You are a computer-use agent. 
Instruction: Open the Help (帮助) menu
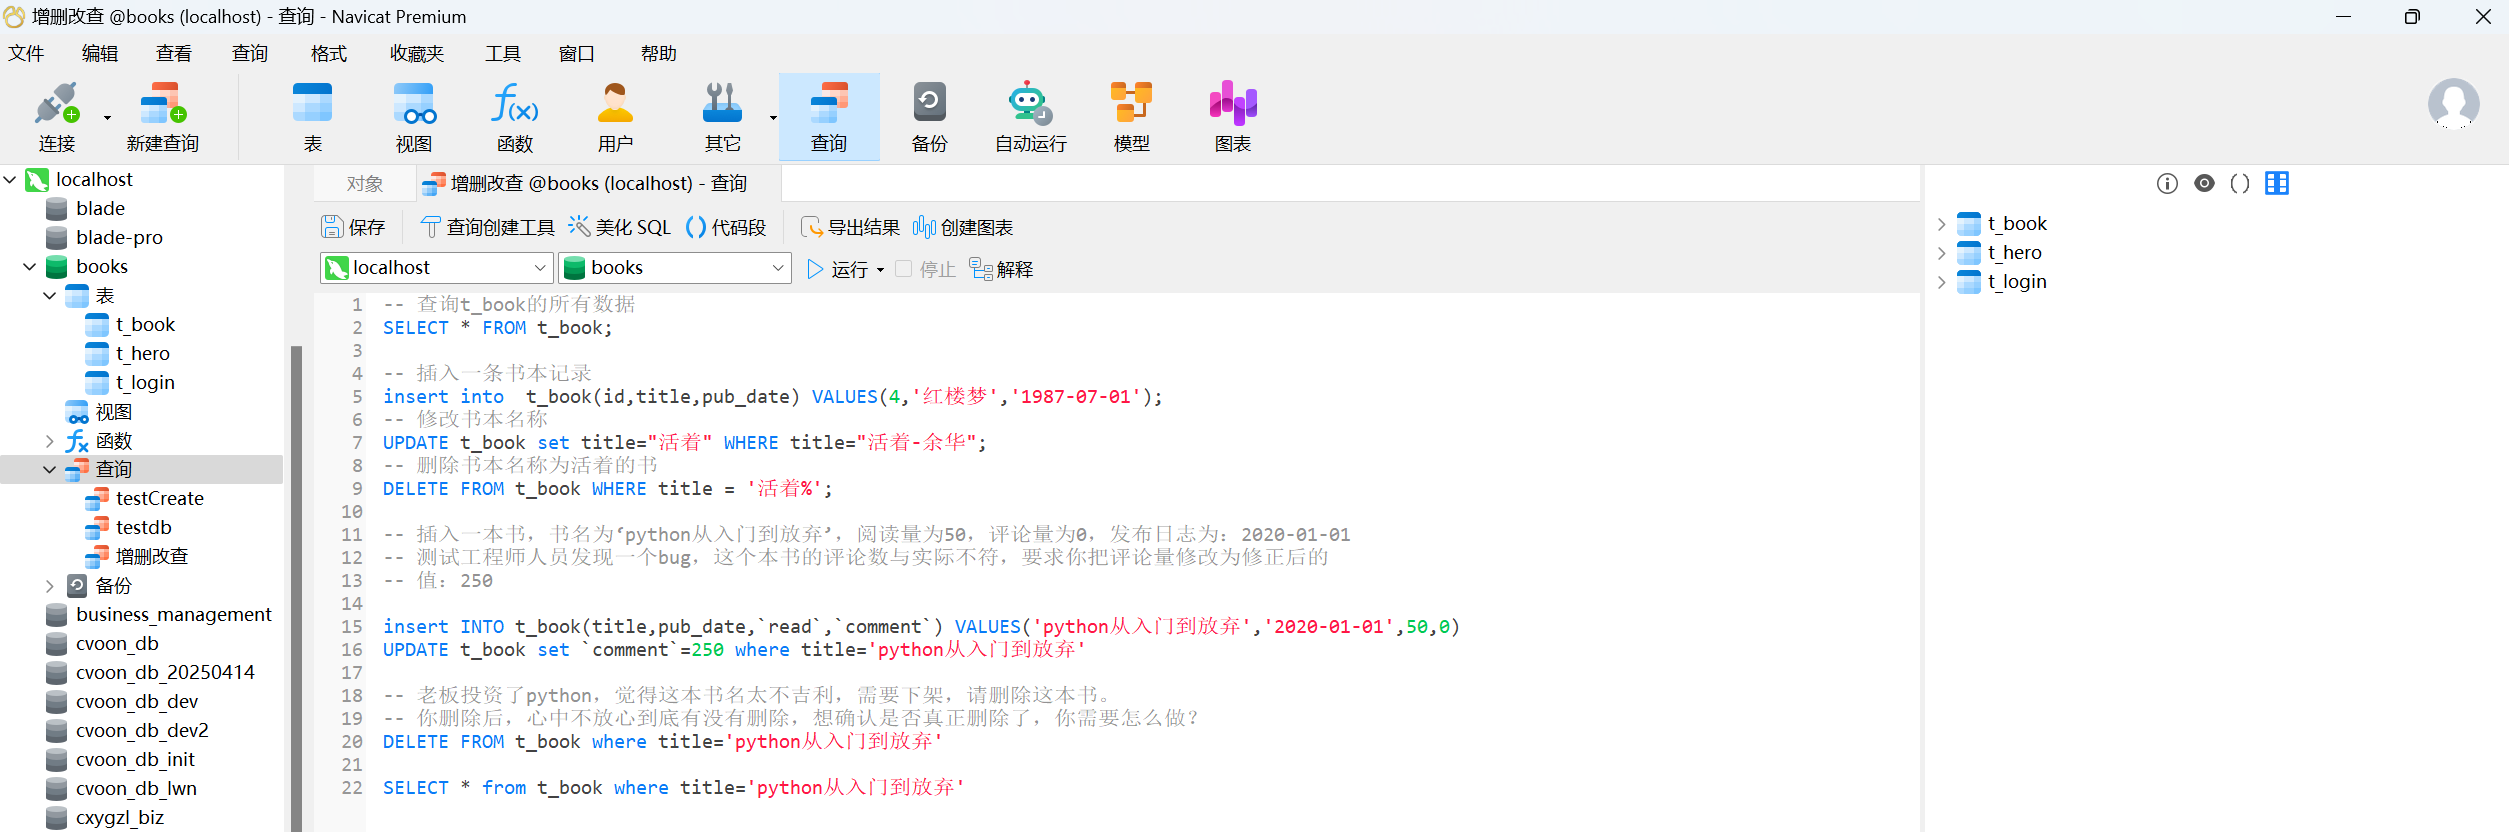[x=658, y=53]
